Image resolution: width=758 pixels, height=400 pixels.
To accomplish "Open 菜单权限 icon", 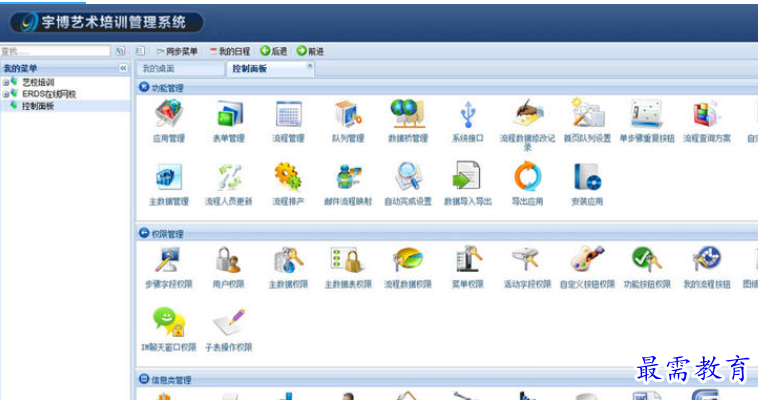I will coord(467,259).
